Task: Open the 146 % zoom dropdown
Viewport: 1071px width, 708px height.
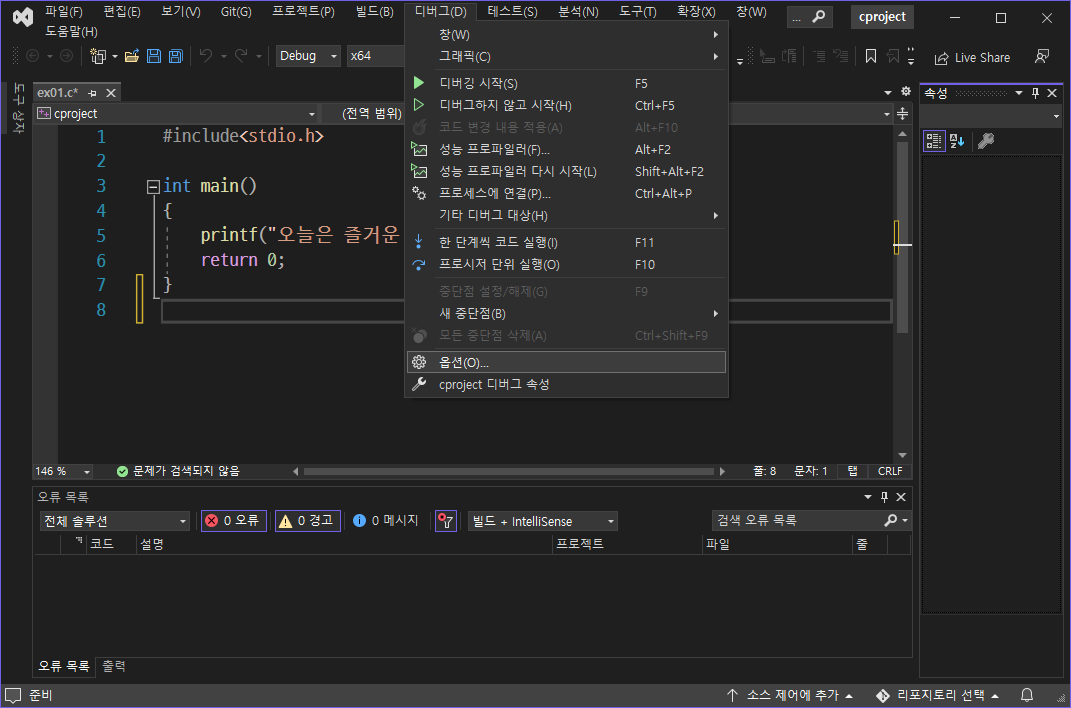Action: [63, 471]
